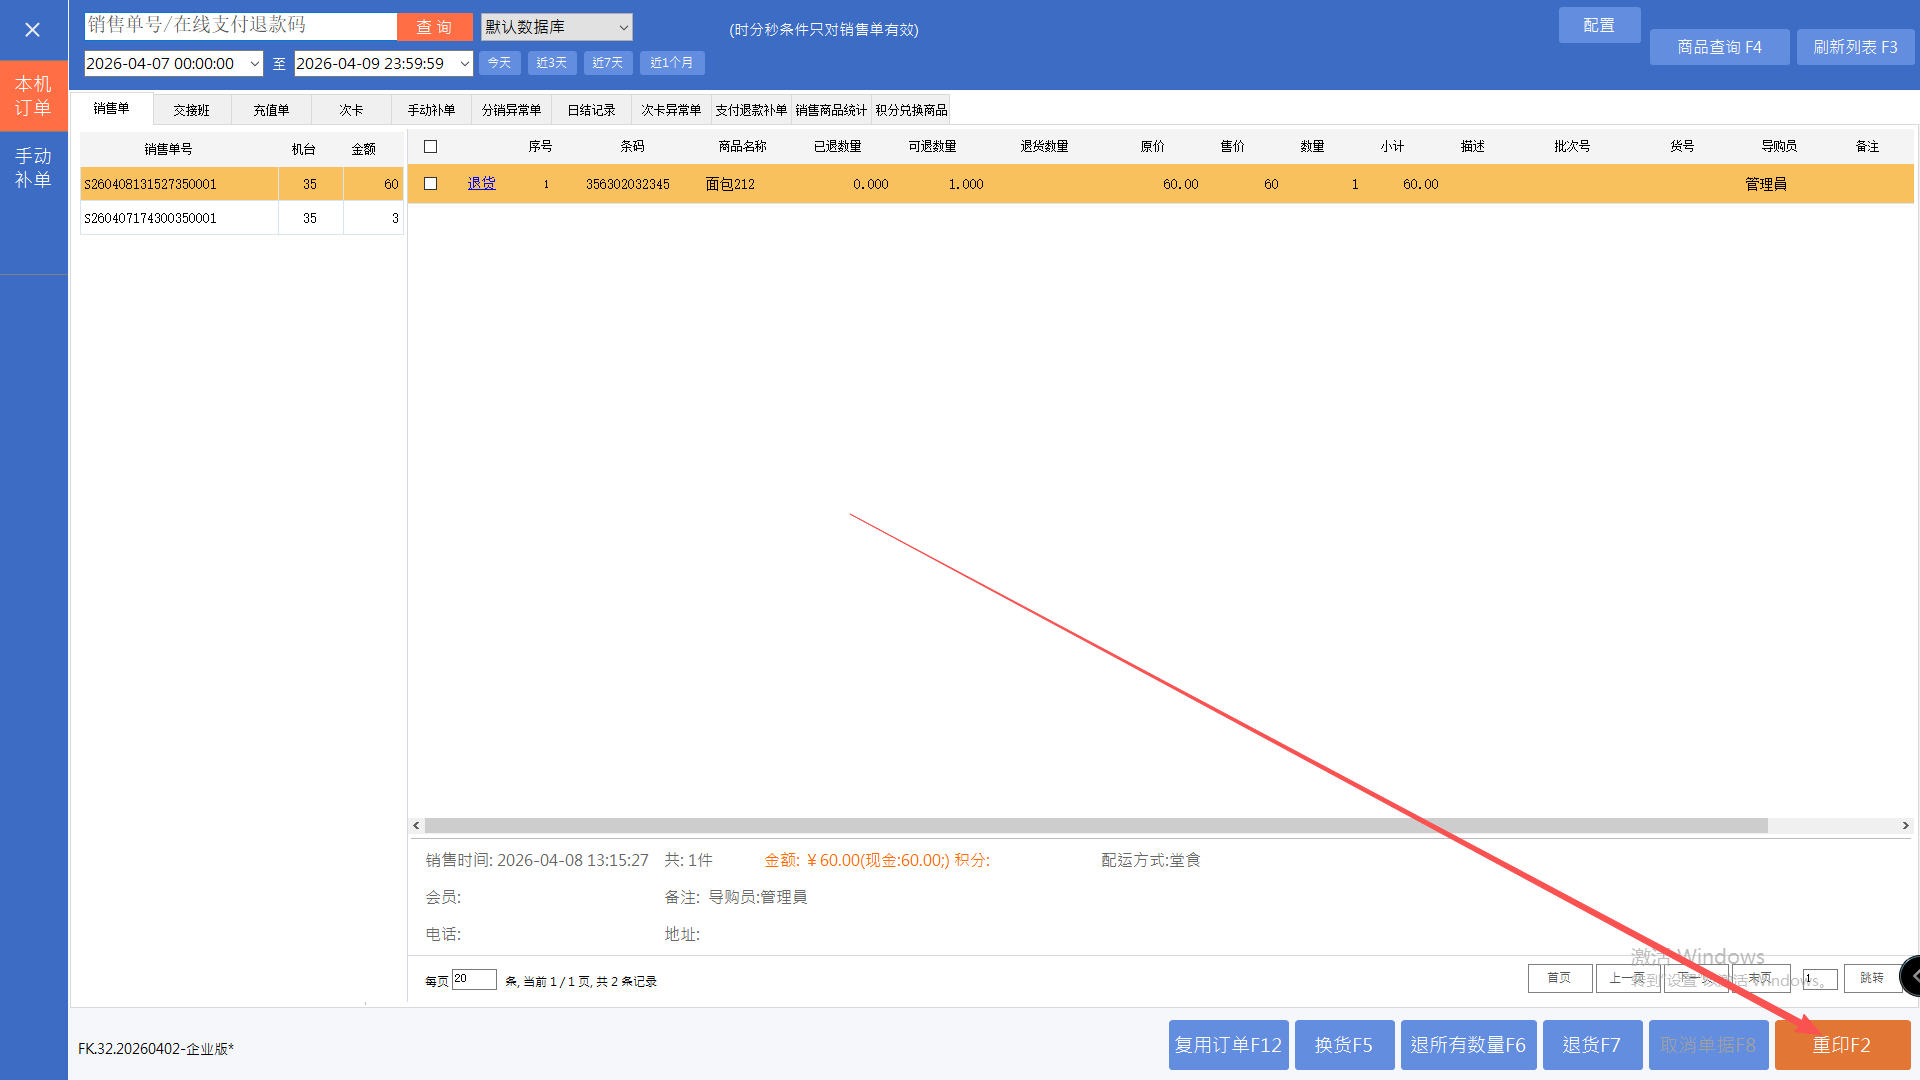Click the black circular collapse arrow at right edge
The image size is (1920, 1080).
pyautogui.click(x=1912, y=976)
